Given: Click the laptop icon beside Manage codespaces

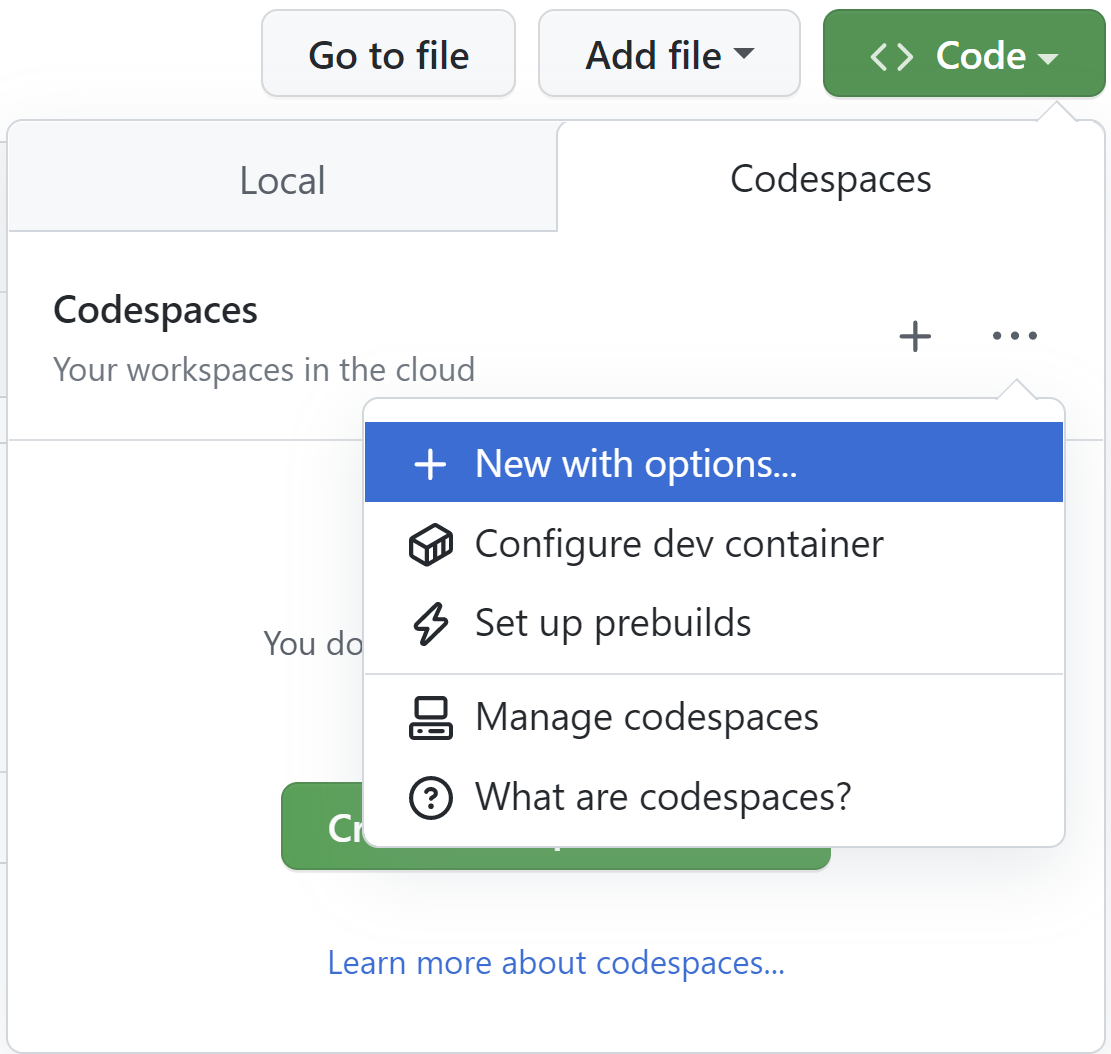Looking at the screenshot, I should pos(430,717).
